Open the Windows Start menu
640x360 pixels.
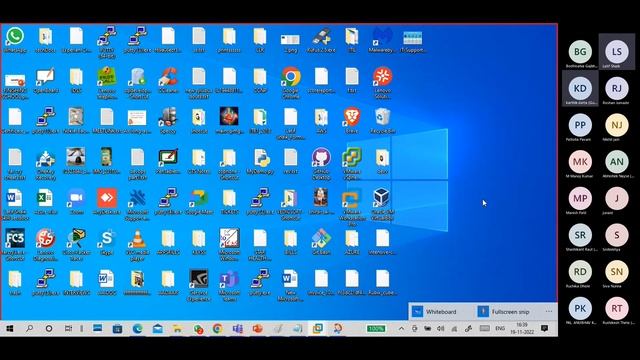click(x=10, y=329)
